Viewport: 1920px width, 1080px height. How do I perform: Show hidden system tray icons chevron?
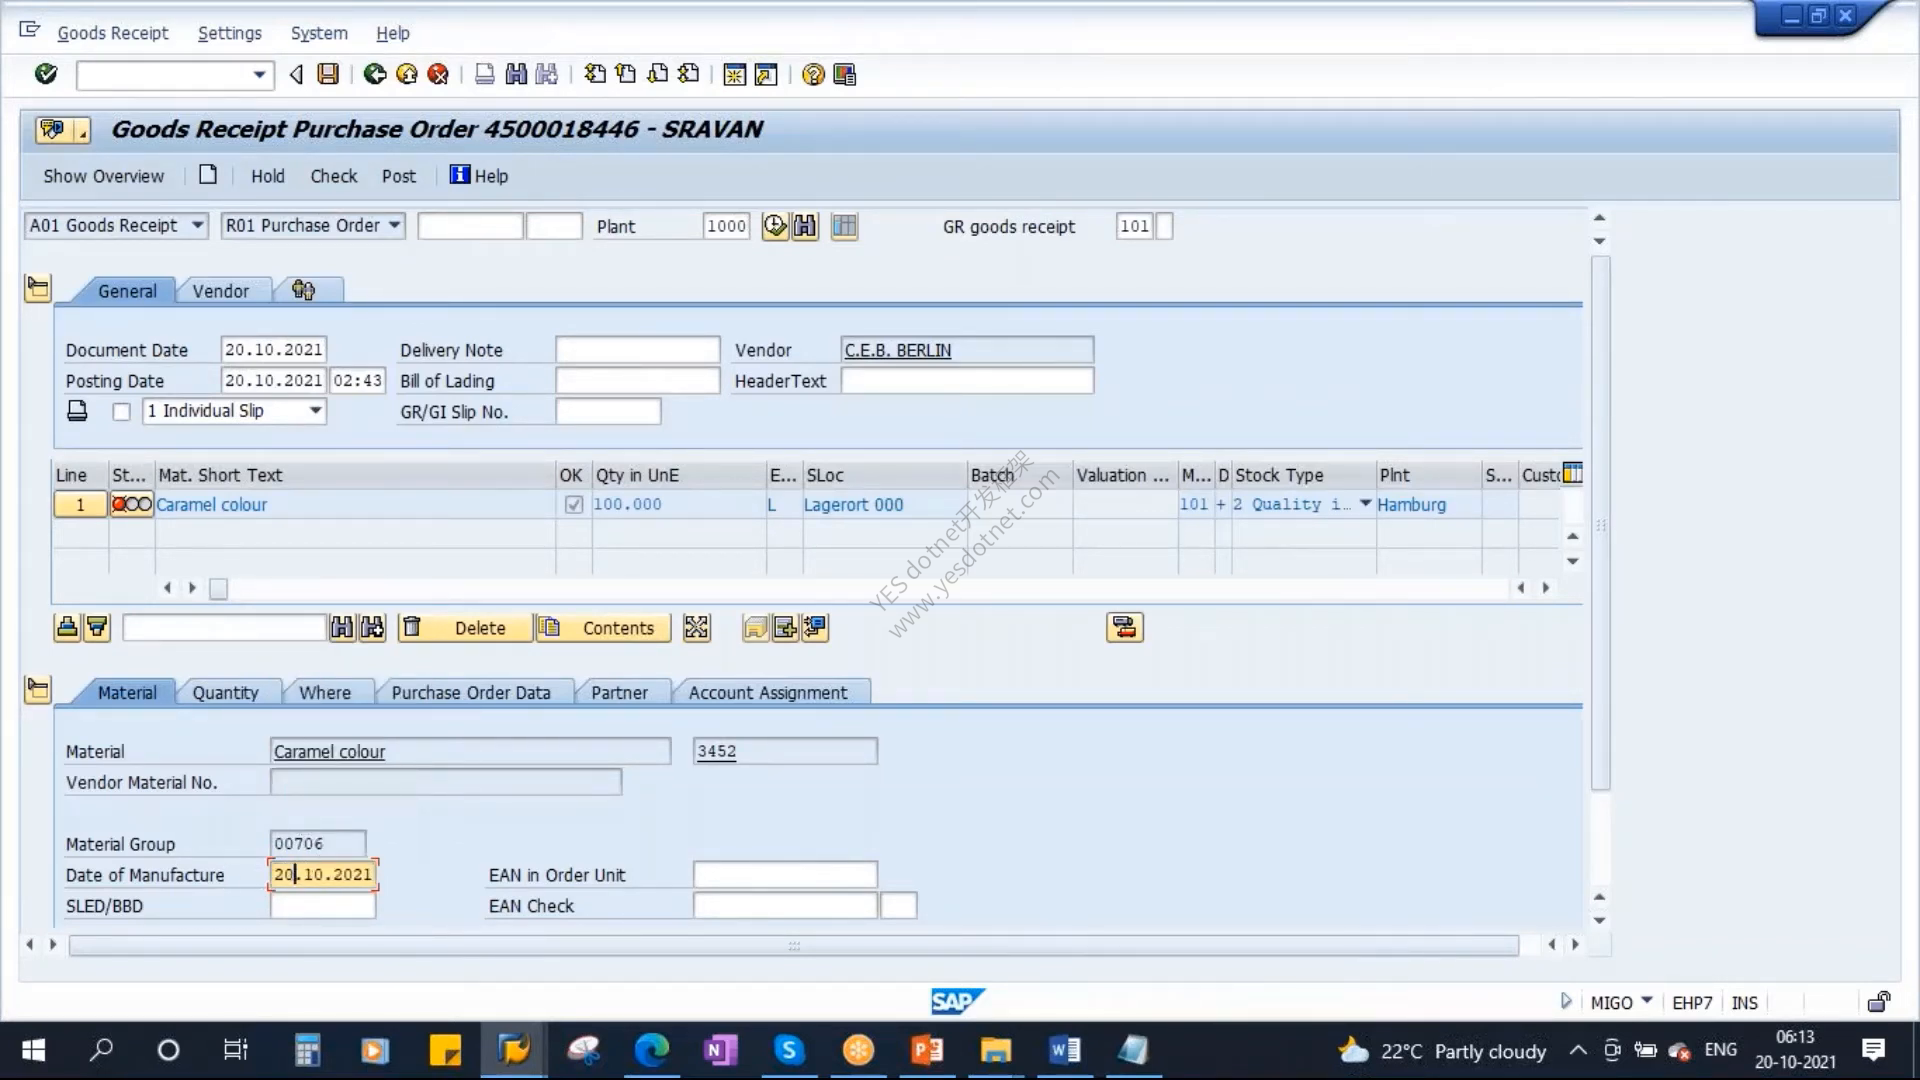pos(1578,1050)
